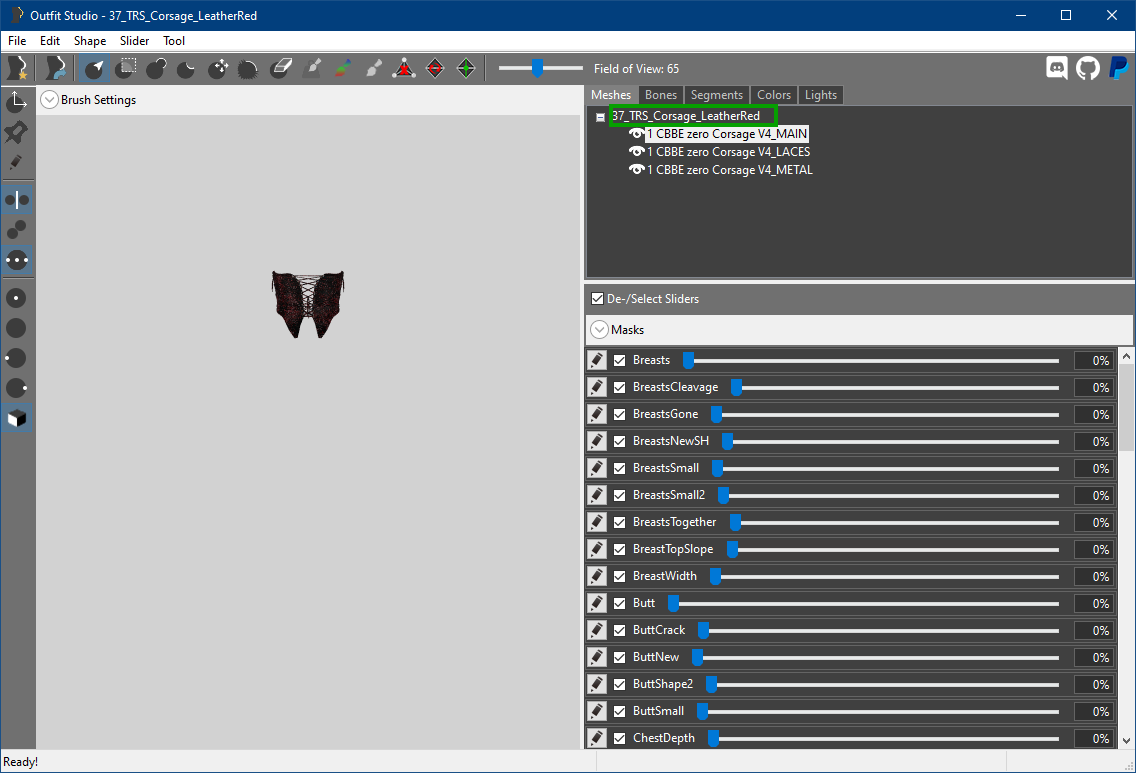1136x773 pixels.
Task: Switch to the Lights tab
Action: [x=821, y=95]
